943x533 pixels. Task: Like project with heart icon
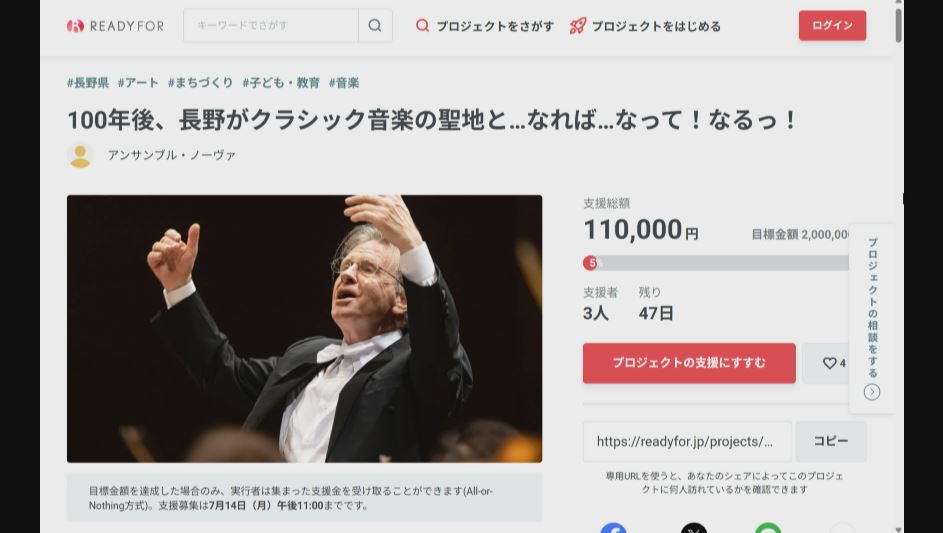(829, 363)
